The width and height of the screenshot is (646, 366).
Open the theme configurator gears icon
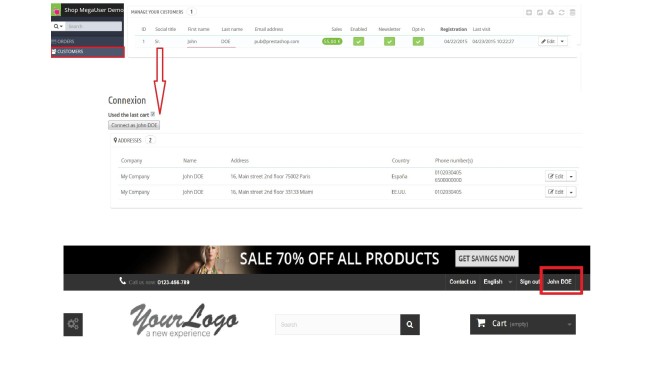point(73,324)
